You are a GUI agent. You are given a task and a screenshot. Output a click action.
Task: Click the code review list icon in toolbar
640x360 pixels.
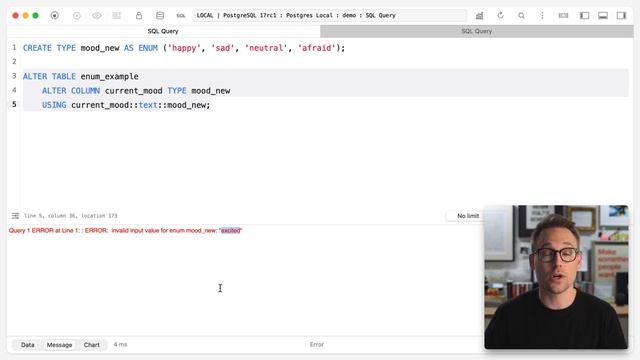[x=117, y=16]
